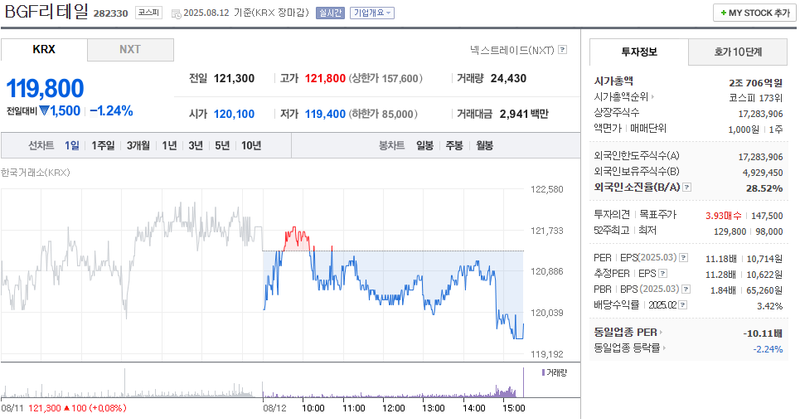Show the 월봉 candlestick chart
Screen dimensions: 800x419
point(484,145)
